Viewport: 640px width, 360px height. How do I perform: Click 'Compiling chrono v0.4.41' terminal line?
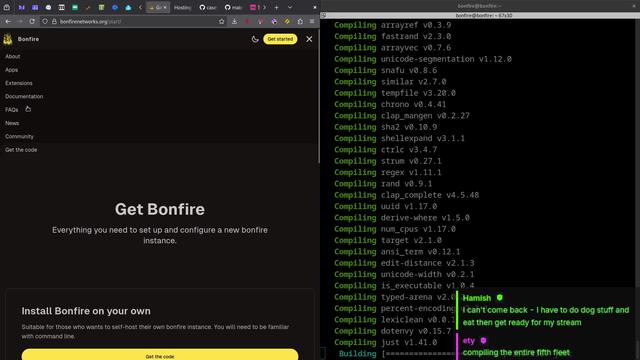pyautogui.click(x=390, y=104)
